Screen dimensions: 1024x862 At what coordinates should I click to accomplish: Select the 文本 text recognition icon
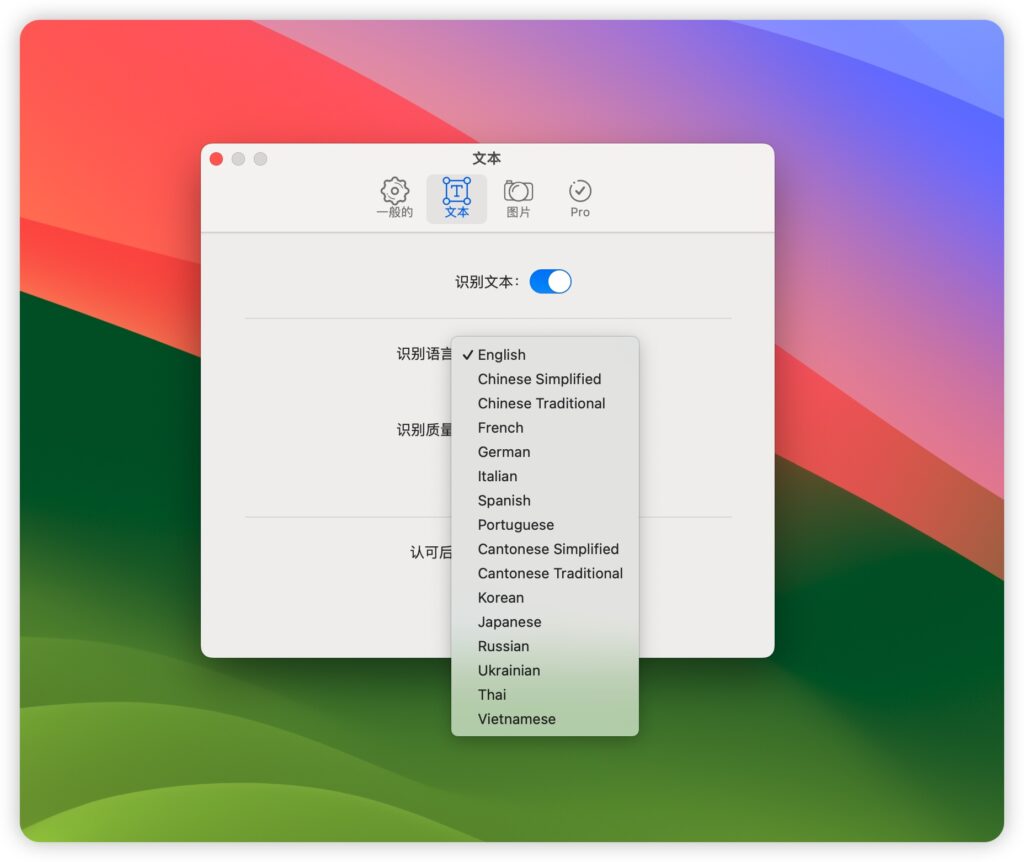coord(456,197)
